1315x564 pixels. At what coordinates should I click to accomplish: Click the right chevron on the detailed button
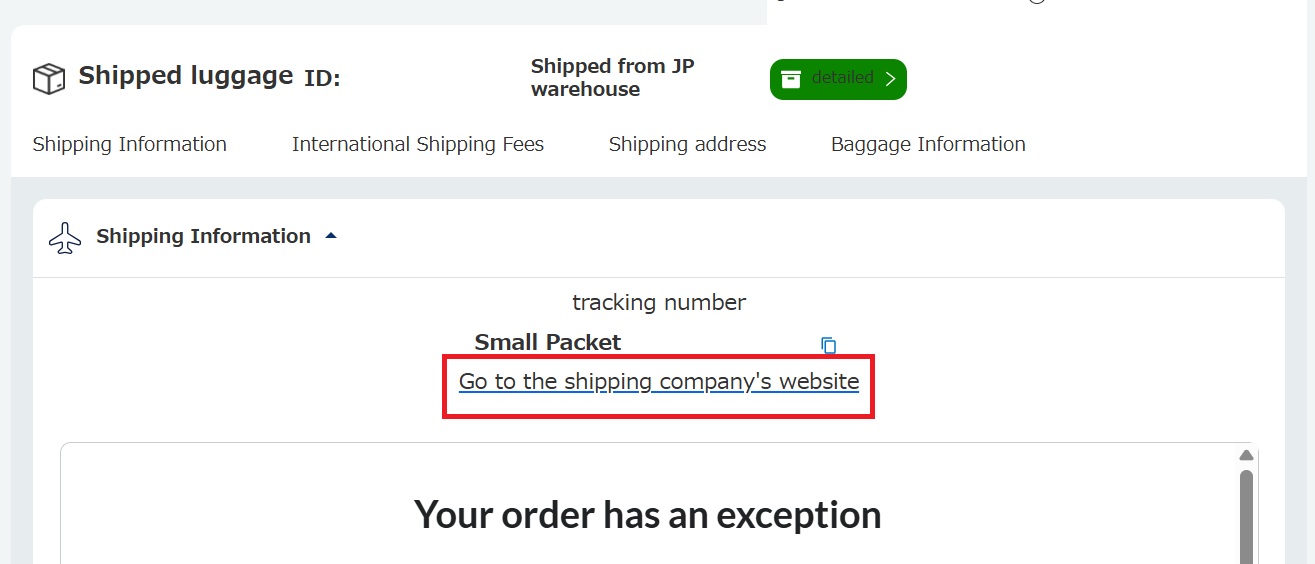click(890, 79)
